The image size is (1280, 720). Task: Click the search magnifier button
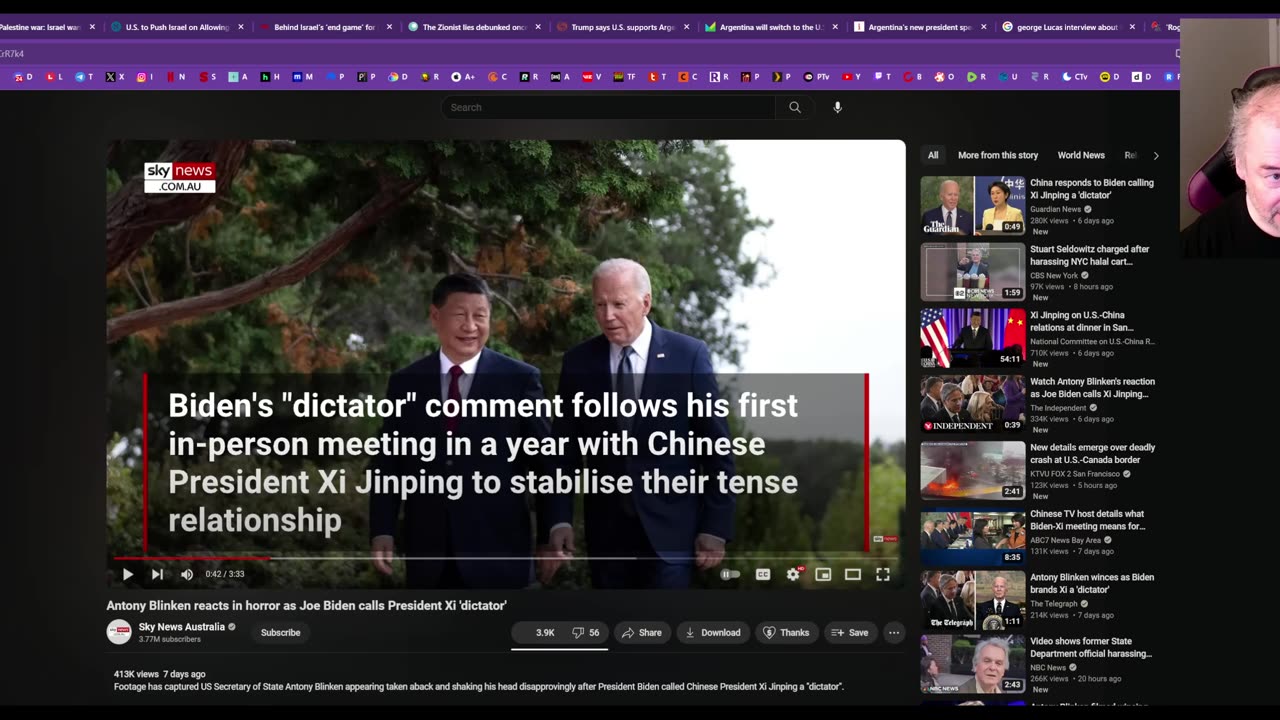pos(795,107)
